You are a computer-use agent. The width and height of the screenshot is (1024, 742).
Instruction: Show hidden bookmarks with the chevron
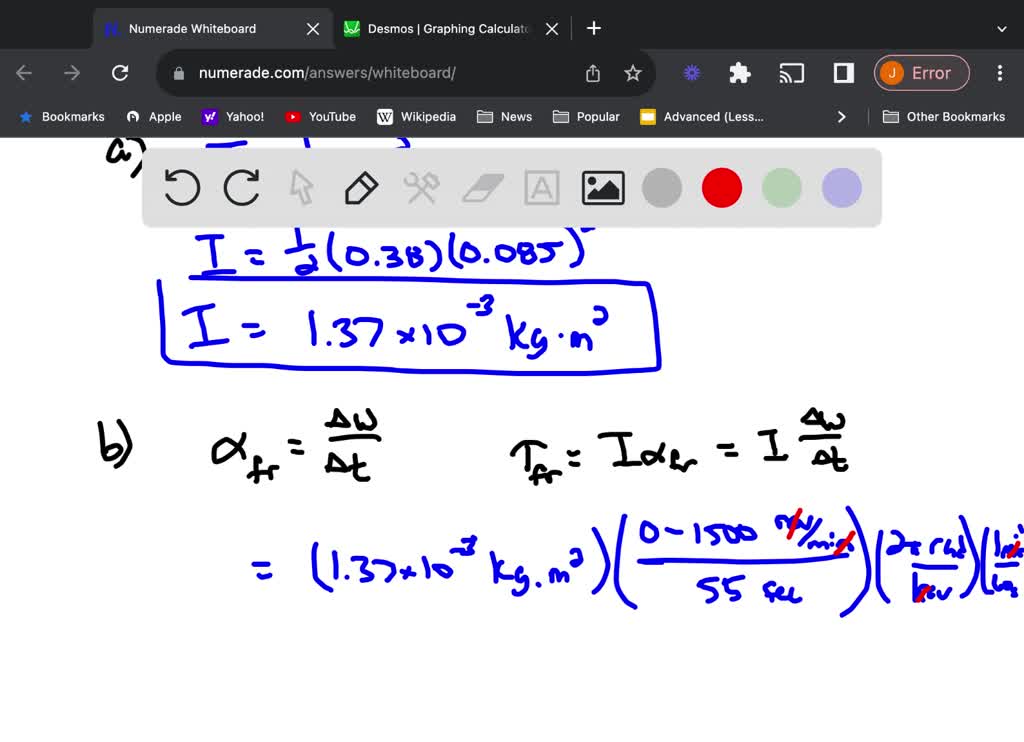841,117
